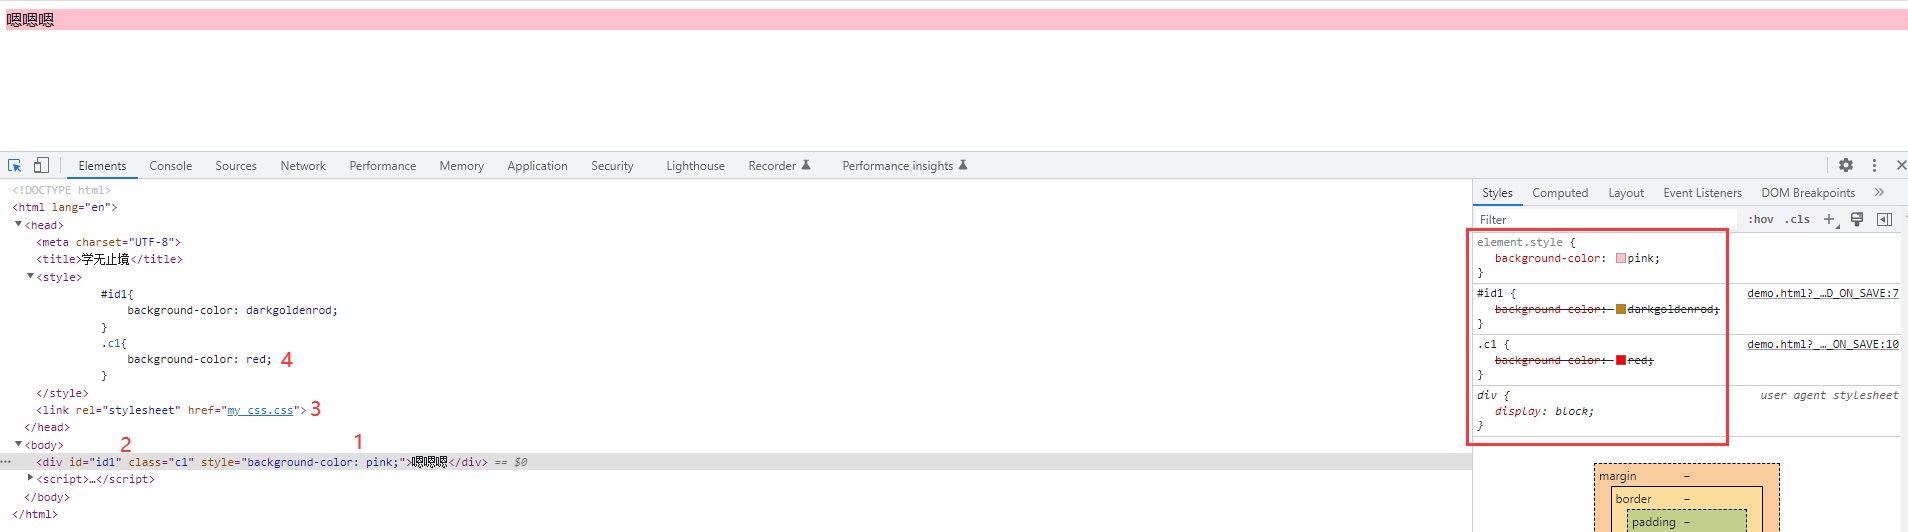Click the user agent stylesheet label
This screenshot has width=1908, height=532.
(1829, 395)
